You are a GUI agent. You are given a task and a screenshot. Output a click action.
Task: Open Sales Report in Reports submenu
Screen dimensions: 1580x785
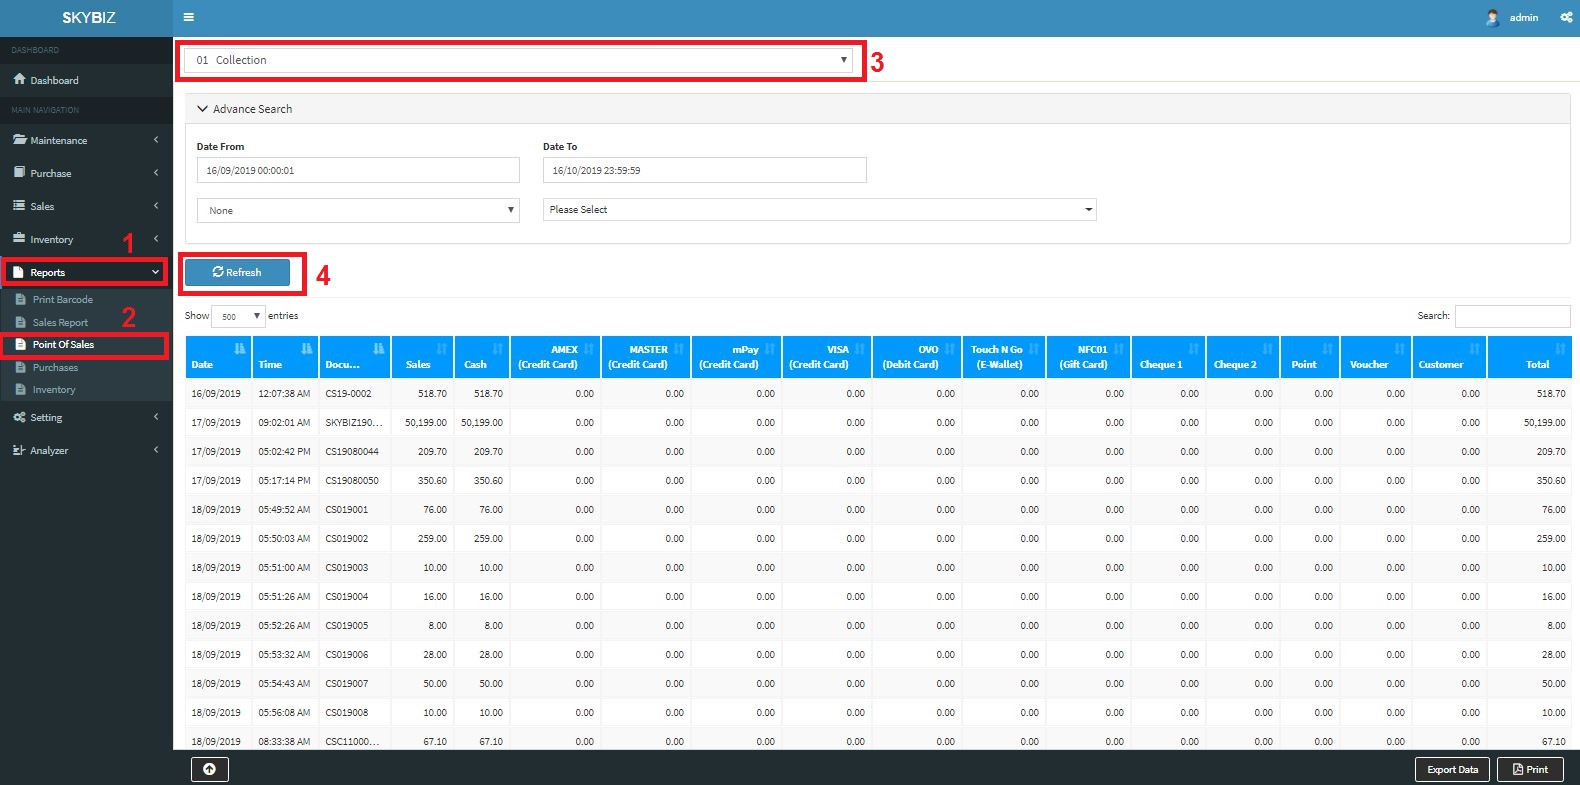60,323
